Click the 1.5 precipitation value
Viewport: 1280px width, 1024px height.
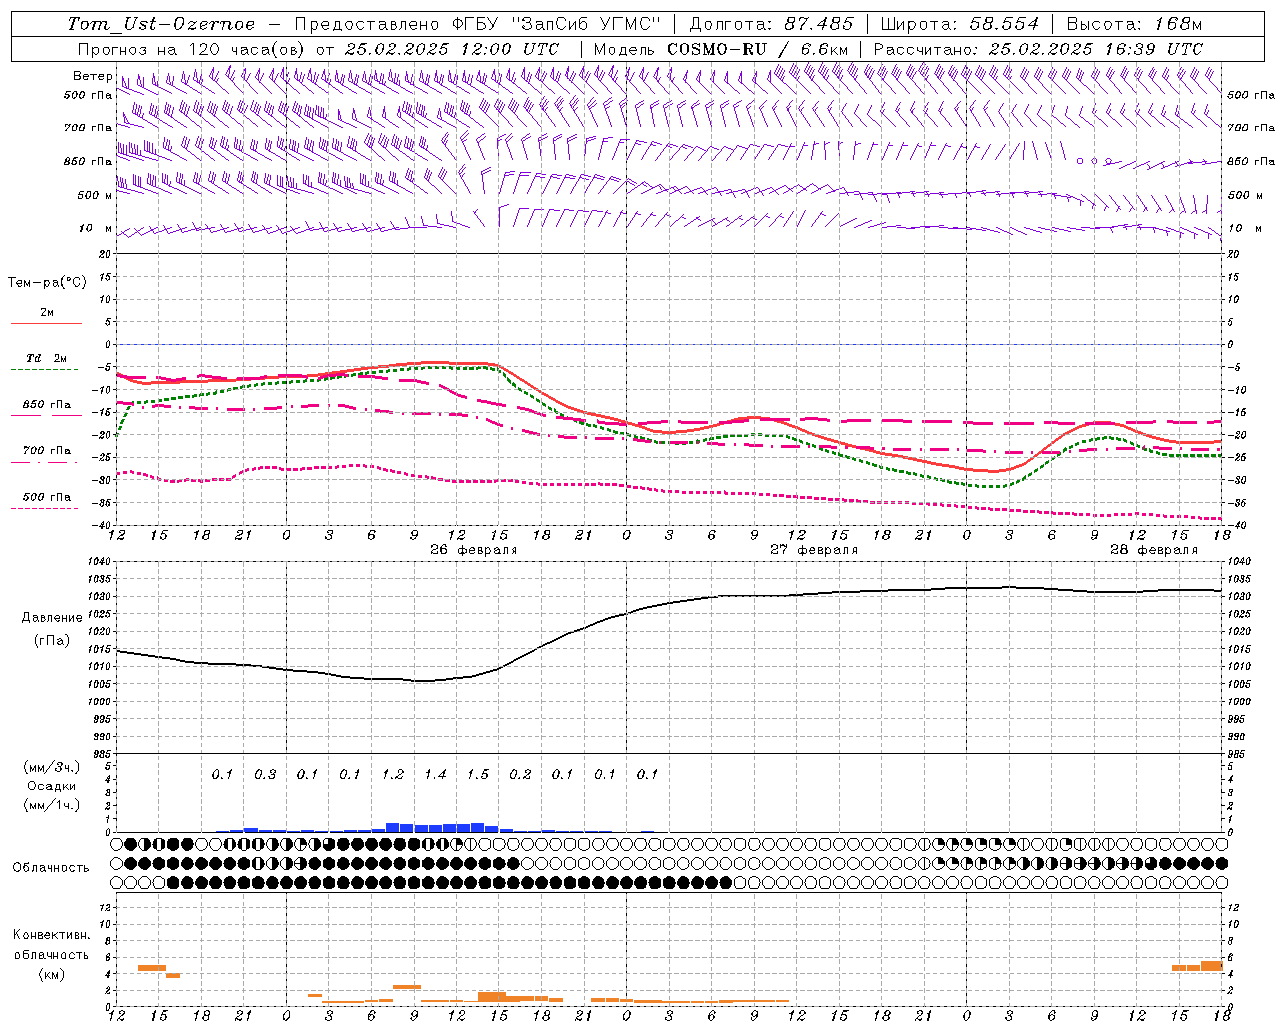coord(478,774)
